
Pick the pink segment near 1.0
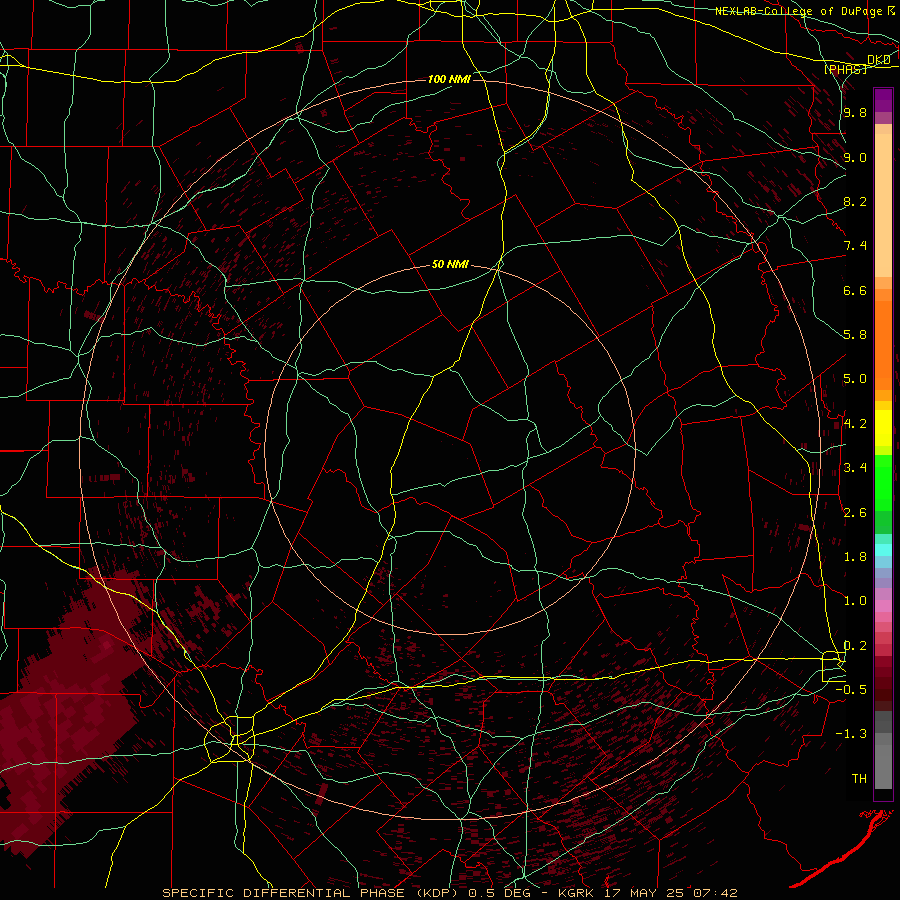[x=883, y=606]
